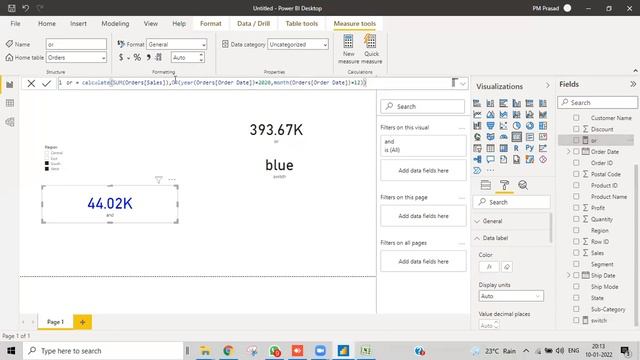Switch to the Modeling ribbon tab
The width and height of the screenshot is (640, 360).
click(x=115, y=24)
